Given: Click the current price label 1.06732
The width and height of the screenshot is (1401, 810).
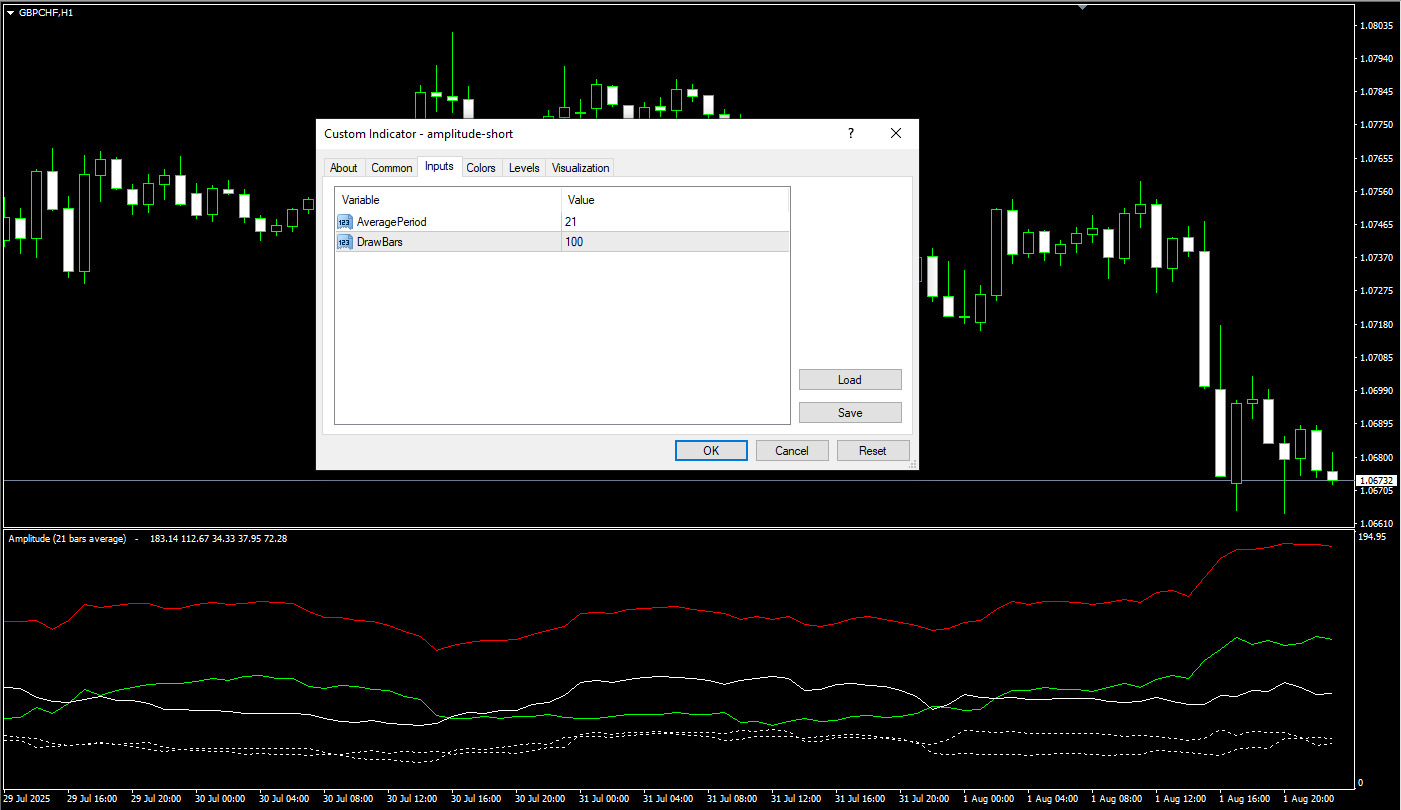Looking at the screenshot, I should (1376, 481).
